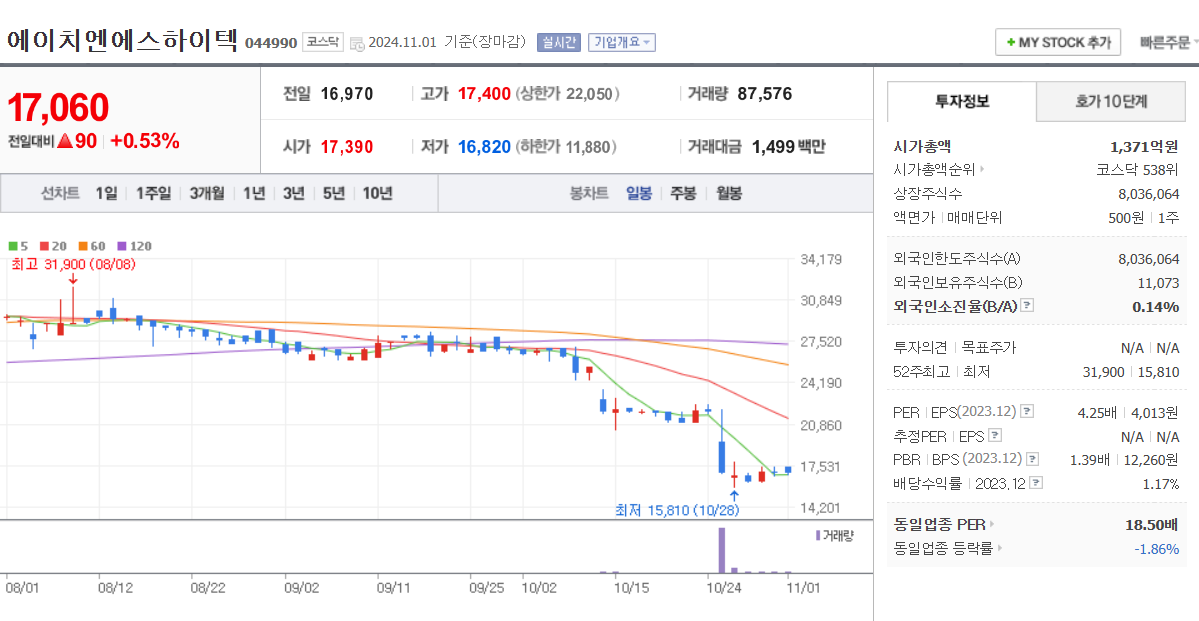
Task: Click the 액면가 value 500원 1주
Action: point(1144,217)
